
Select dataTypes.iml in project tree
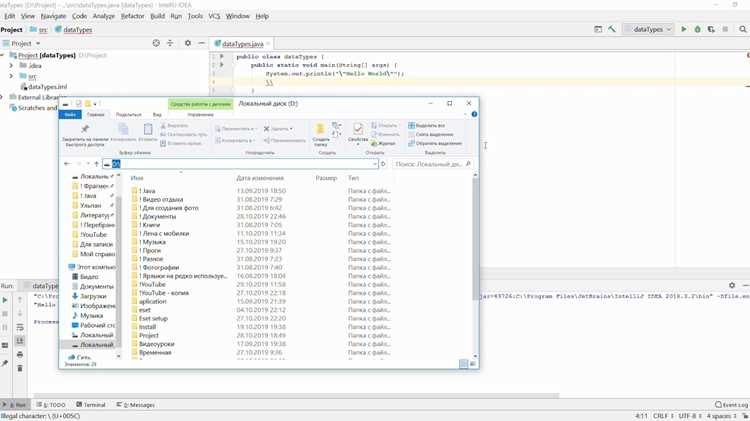coord(44,87)
